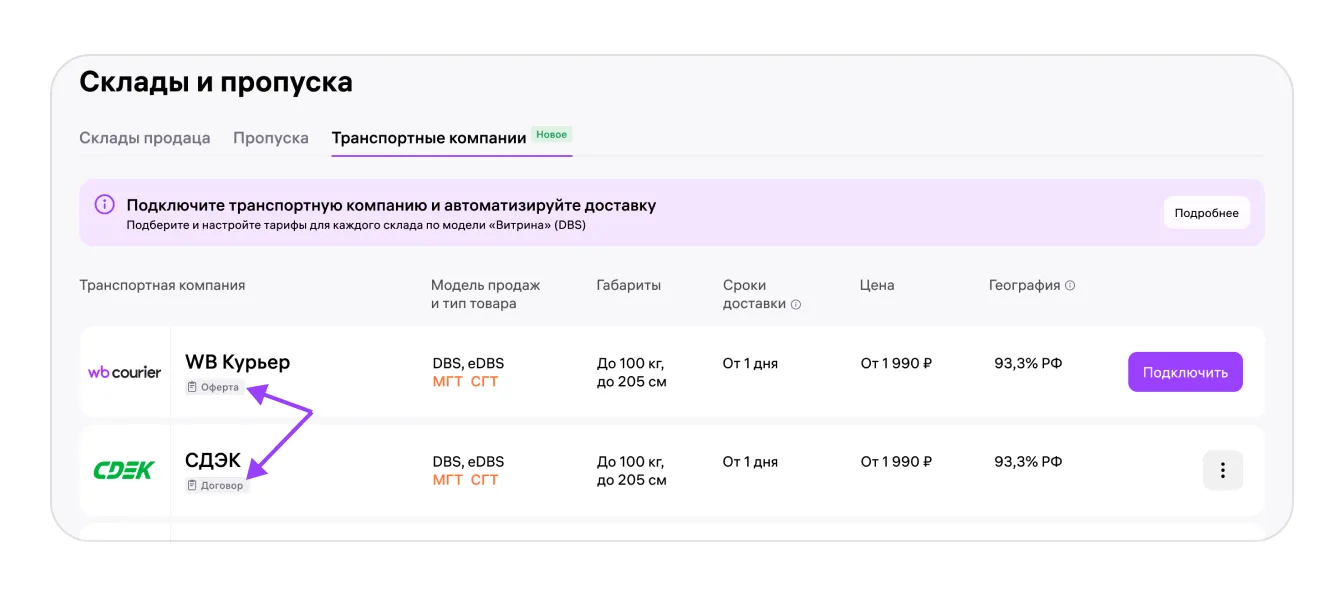Click Подключить for WB Курьер

[1185, 372]
